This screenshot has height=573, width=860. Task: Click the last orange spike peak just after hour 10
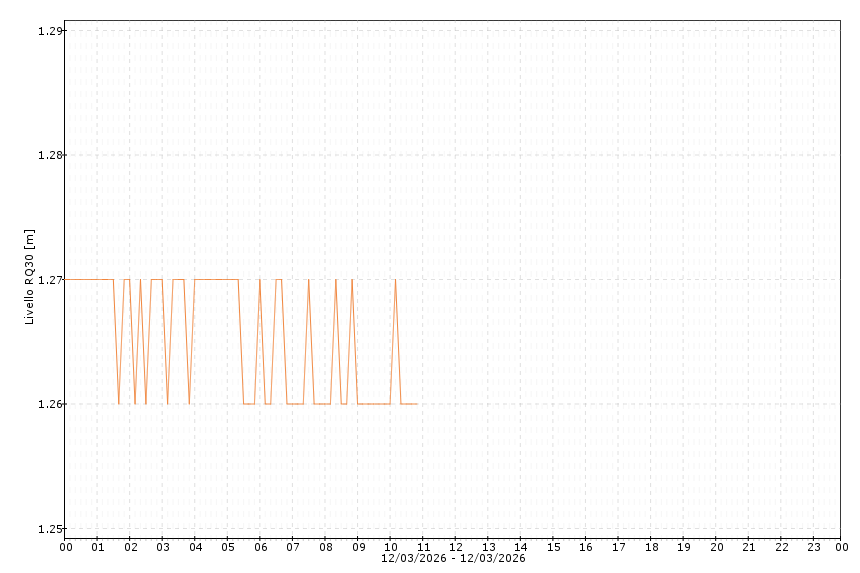(x=395, y=280)
